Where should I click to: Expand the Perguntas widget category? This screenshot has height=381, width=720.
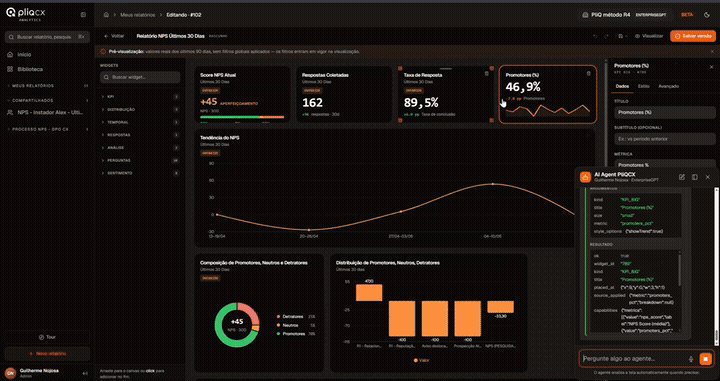tap(140, 161)
